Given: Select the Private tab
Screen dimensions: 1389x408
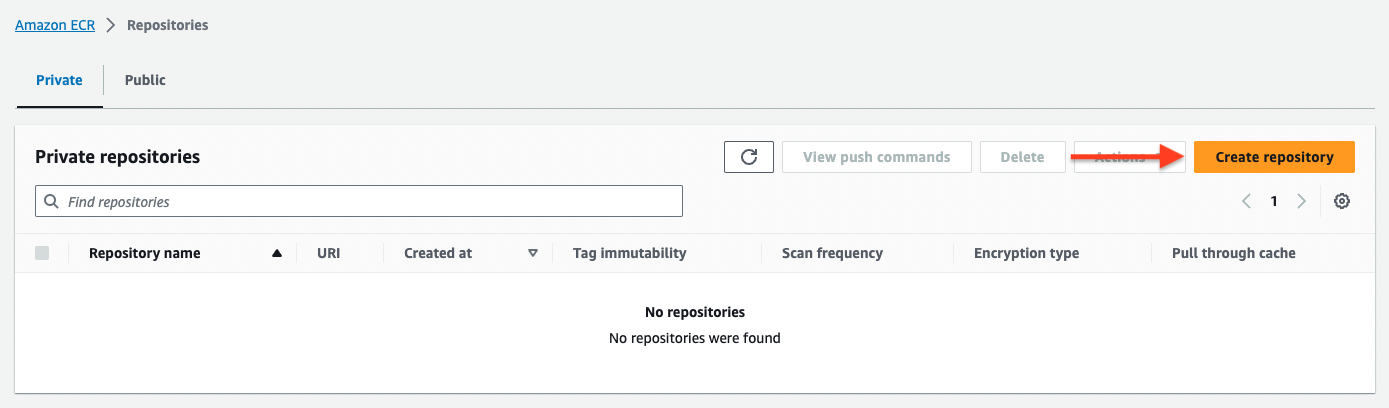Looking at the screenshot, I should coord(59,80).
